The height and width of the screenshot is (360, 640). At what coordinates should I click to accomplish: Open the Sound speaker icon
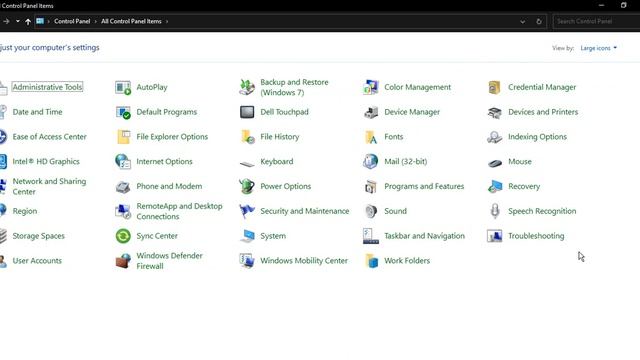[371, 211]
